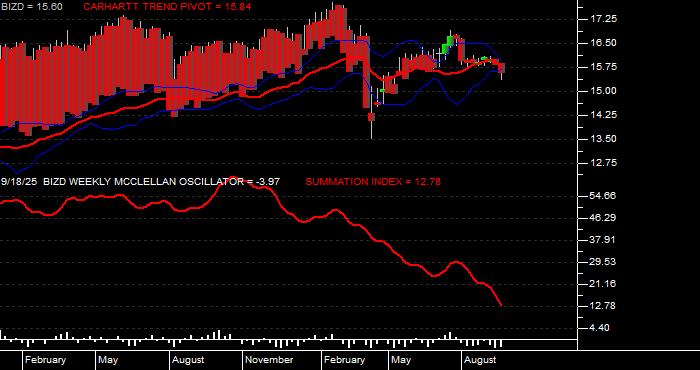This screenshot has width=700, height=370.
Task: Click the 14.25 price axis value
Action: point(605,115)
